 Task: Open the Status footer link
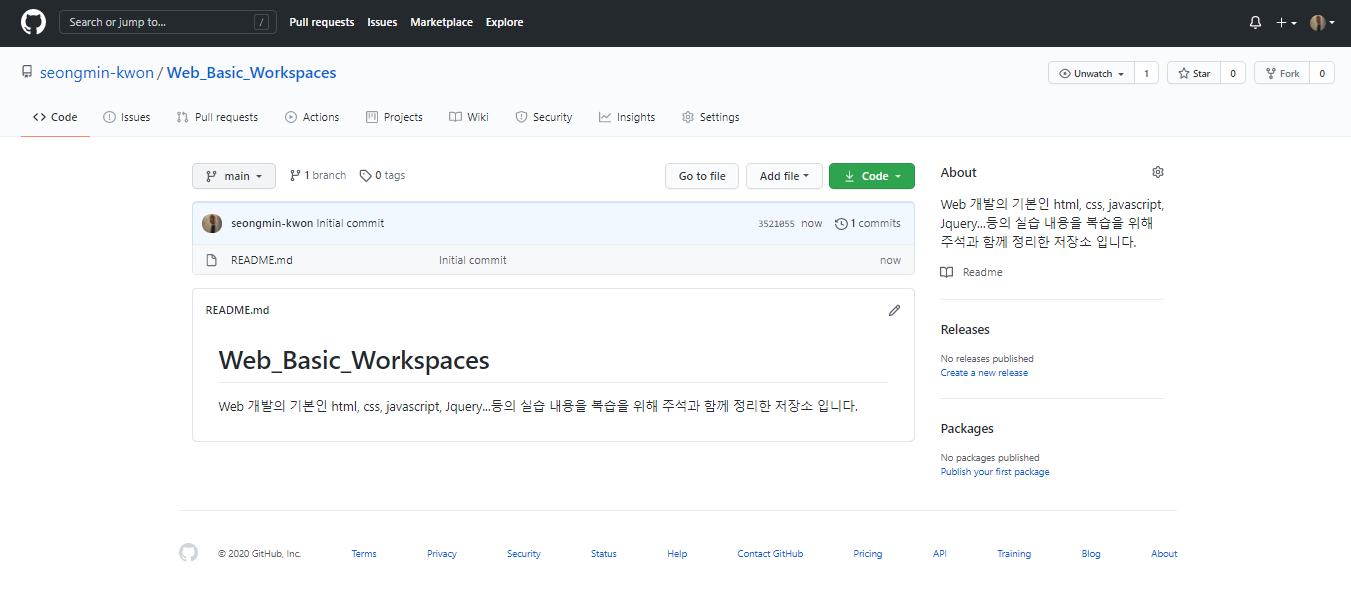(x=604, y=554)
